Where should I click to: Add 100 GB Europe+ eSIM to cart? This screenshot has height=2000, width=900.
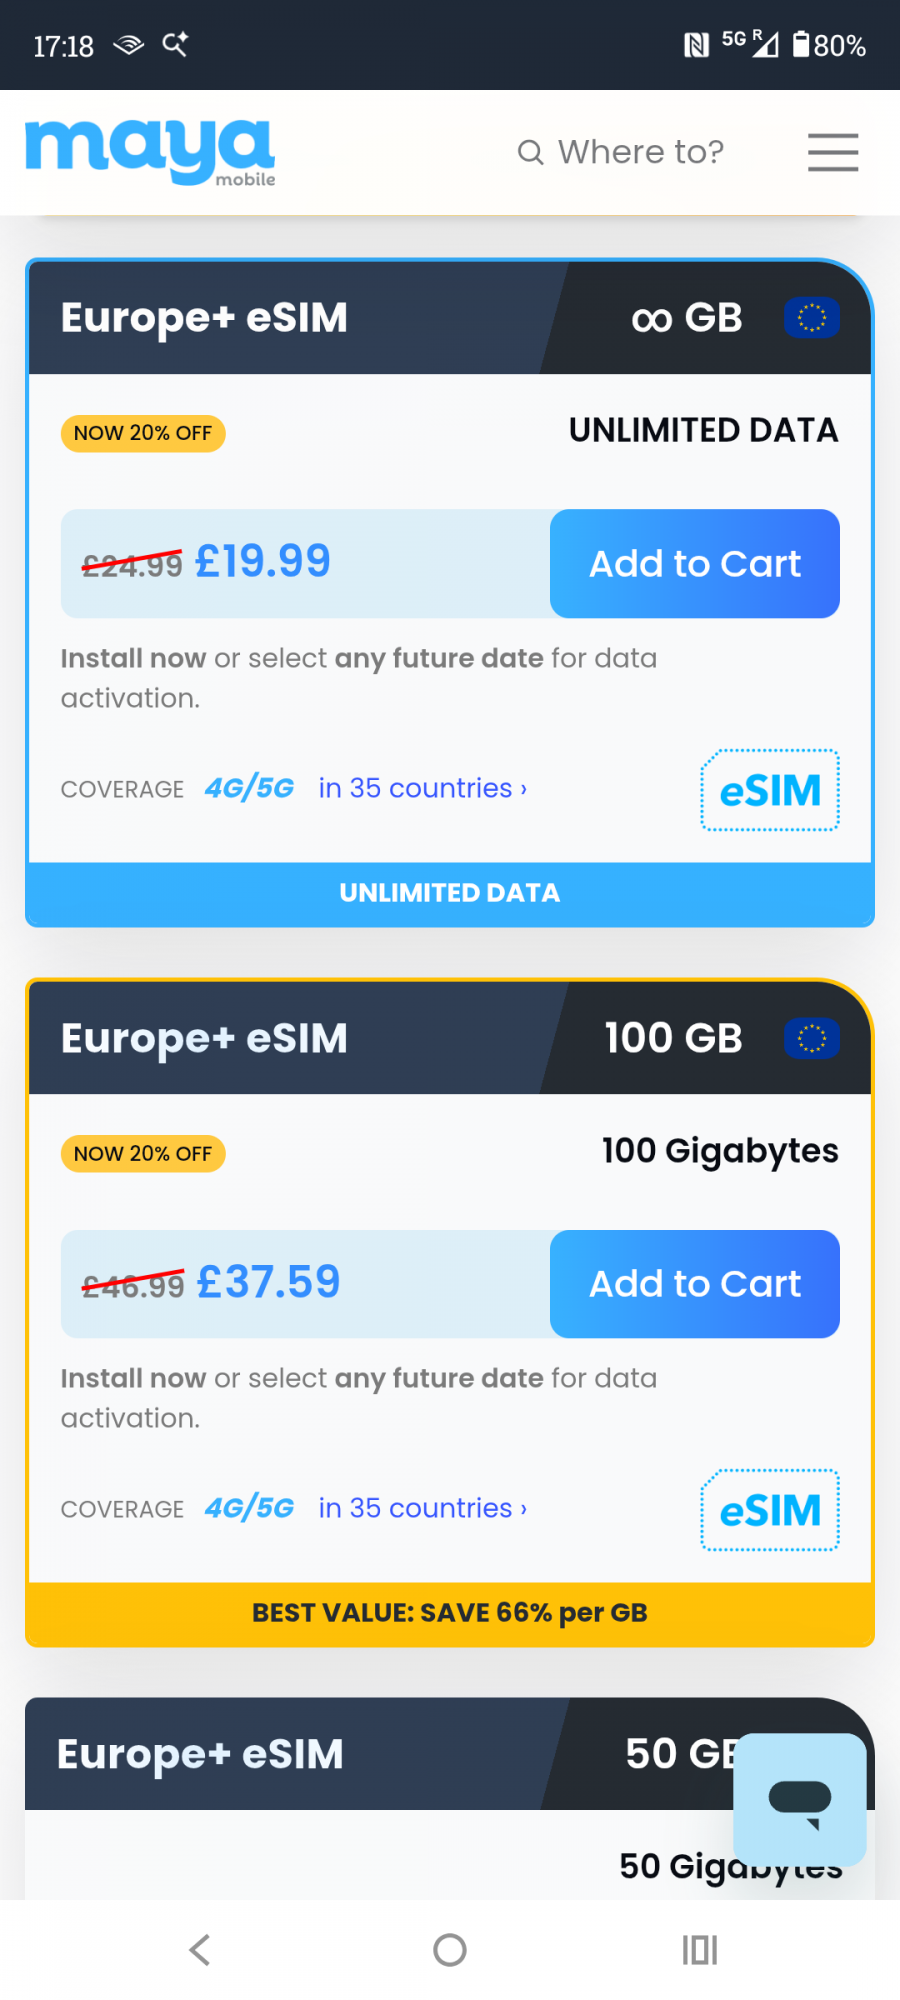pos(695,1284)
